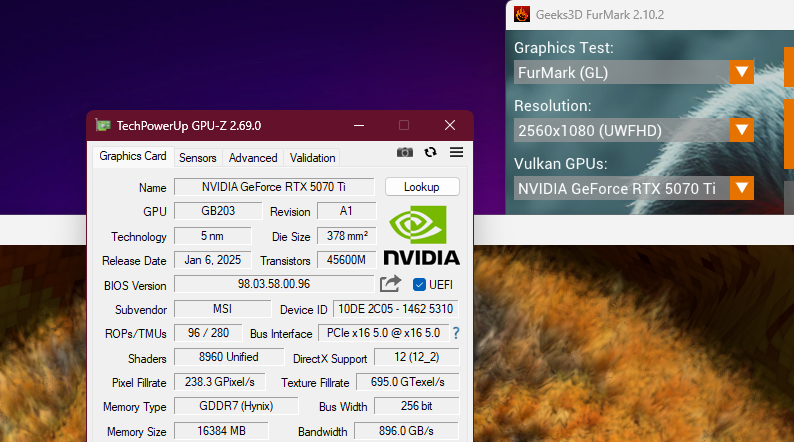Open the Graphics Test dropdown arrow
This screenshot has height=442, width=794.
742,72
